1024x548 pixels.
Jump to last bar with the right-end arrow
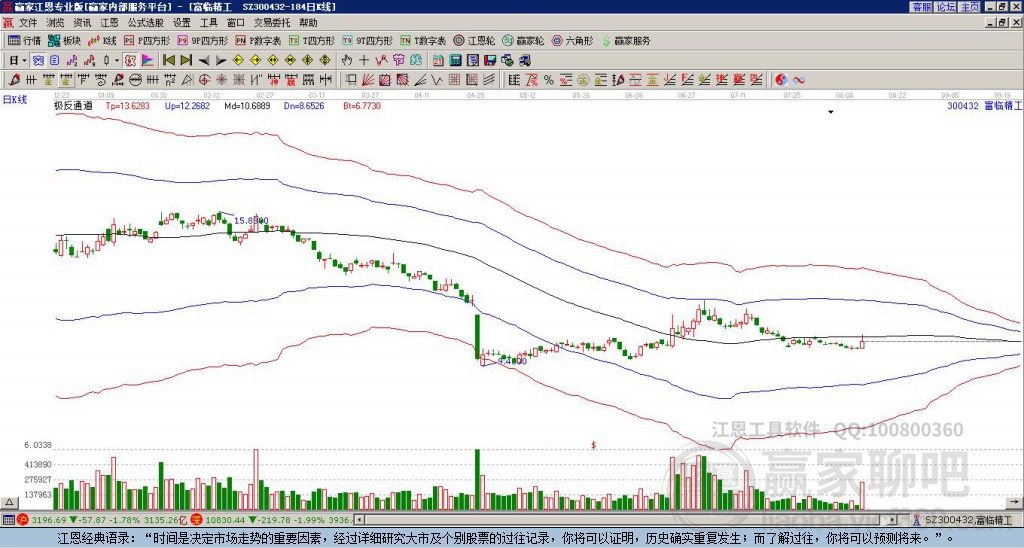[x=186, y=61]
